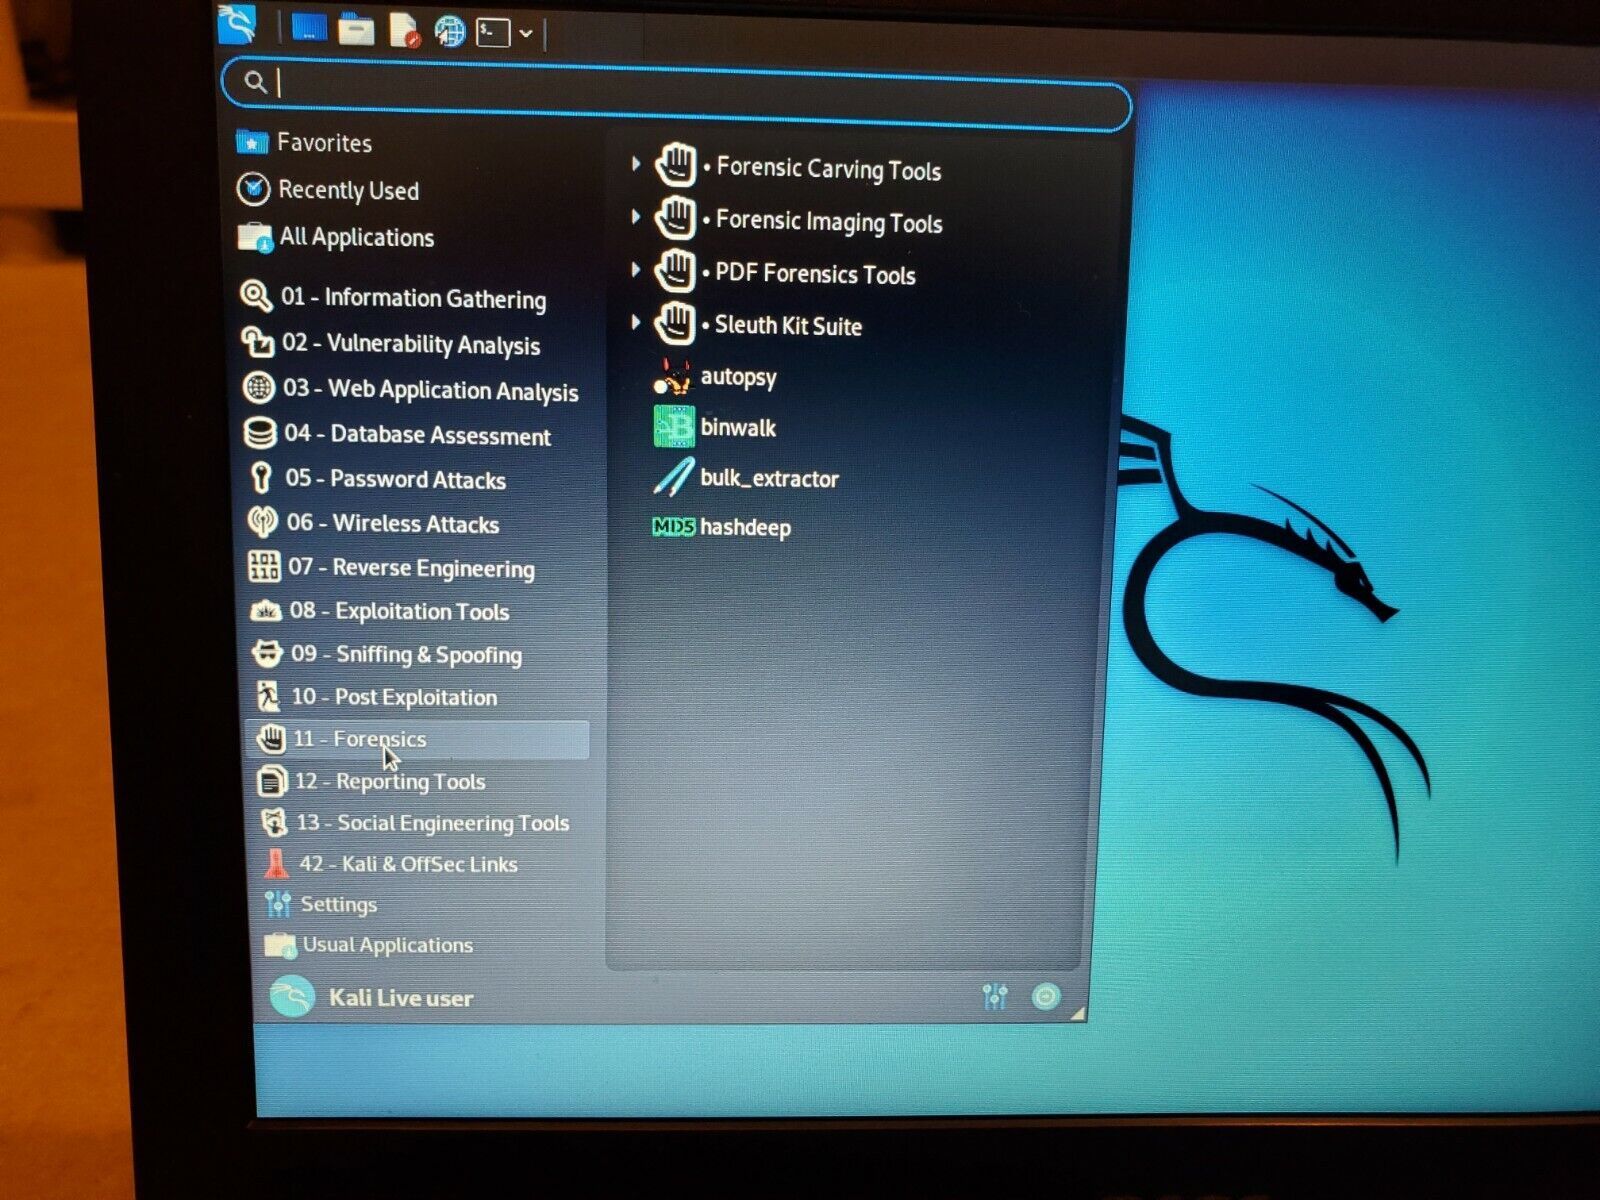Image resolution: width=1600 pixels, height=1200 pixels.
Task: Click the Kali Live user name
Action: [x=401, y=997]
